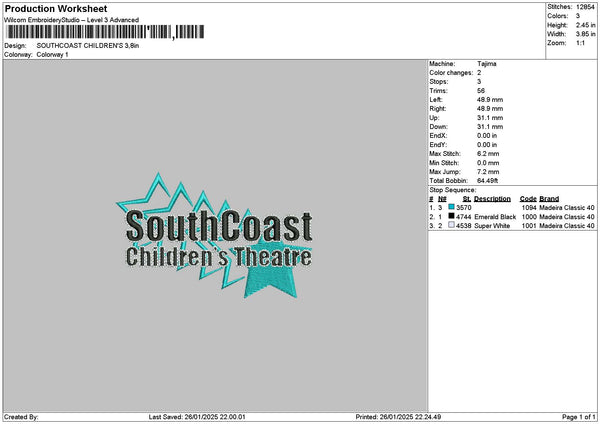
Task: Click the Stitches value 12854
Action: coord(585,7)
